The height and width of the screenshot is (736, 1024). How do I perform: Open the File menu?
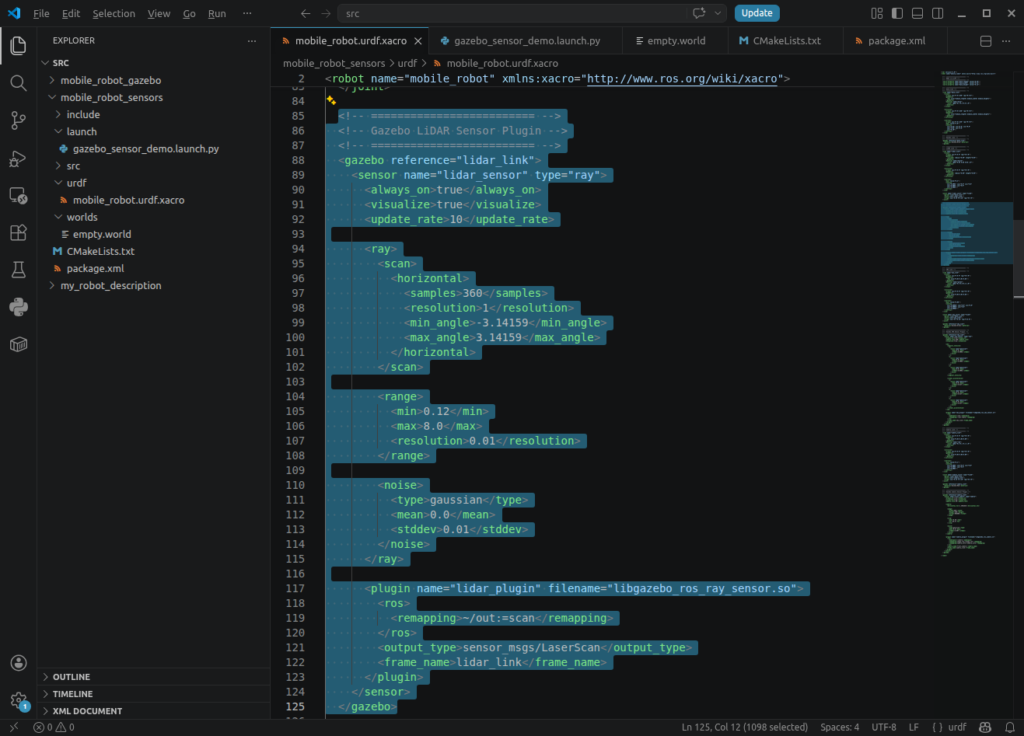pos(41,13)
